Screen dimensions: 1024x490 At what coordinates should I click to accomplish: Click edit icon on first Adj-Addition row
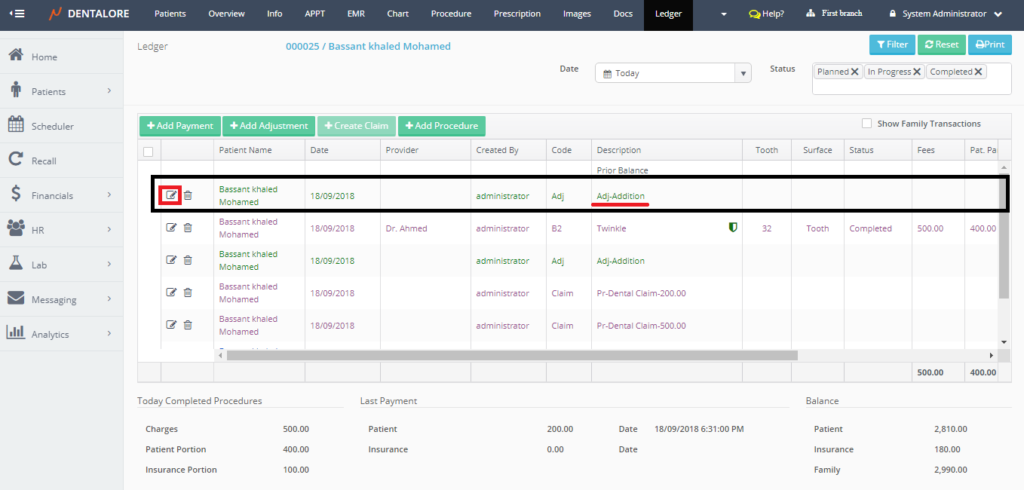(x=171, y=195)
